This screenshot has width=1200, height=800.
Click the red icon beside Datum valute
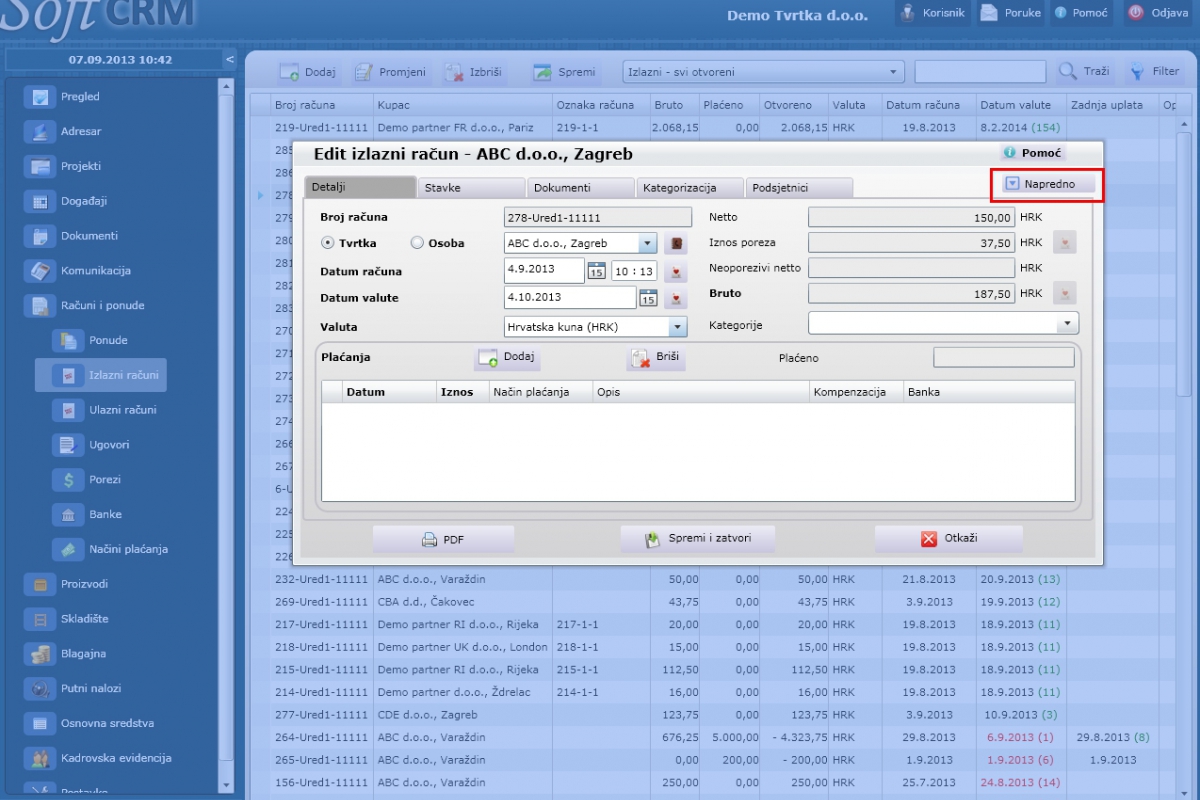(x=677, y=298)
